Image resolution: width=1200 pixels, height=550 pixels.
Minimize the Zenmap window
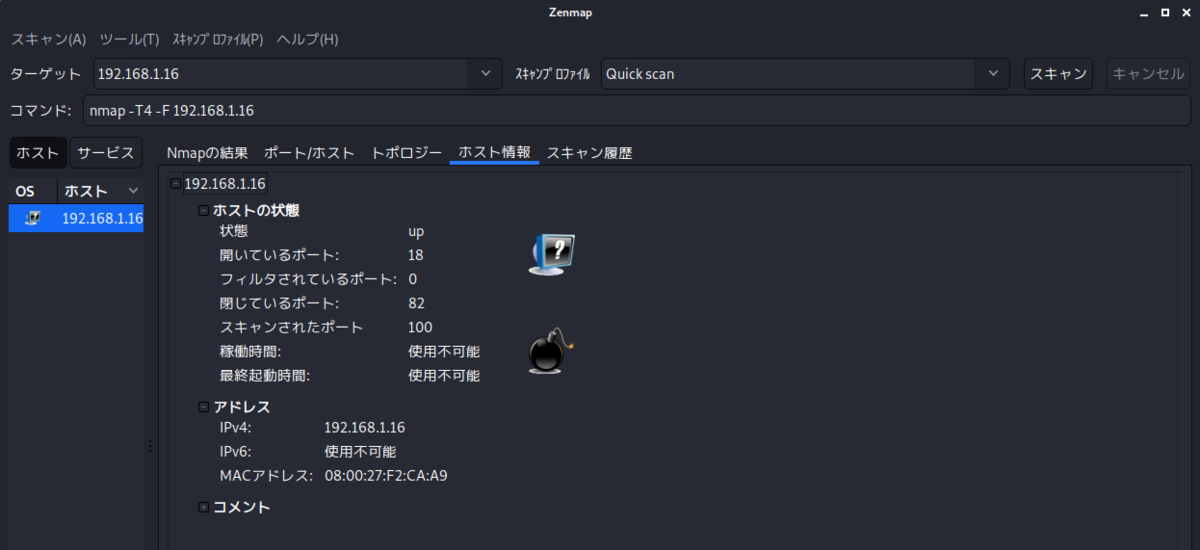[x=1144, y=13]
